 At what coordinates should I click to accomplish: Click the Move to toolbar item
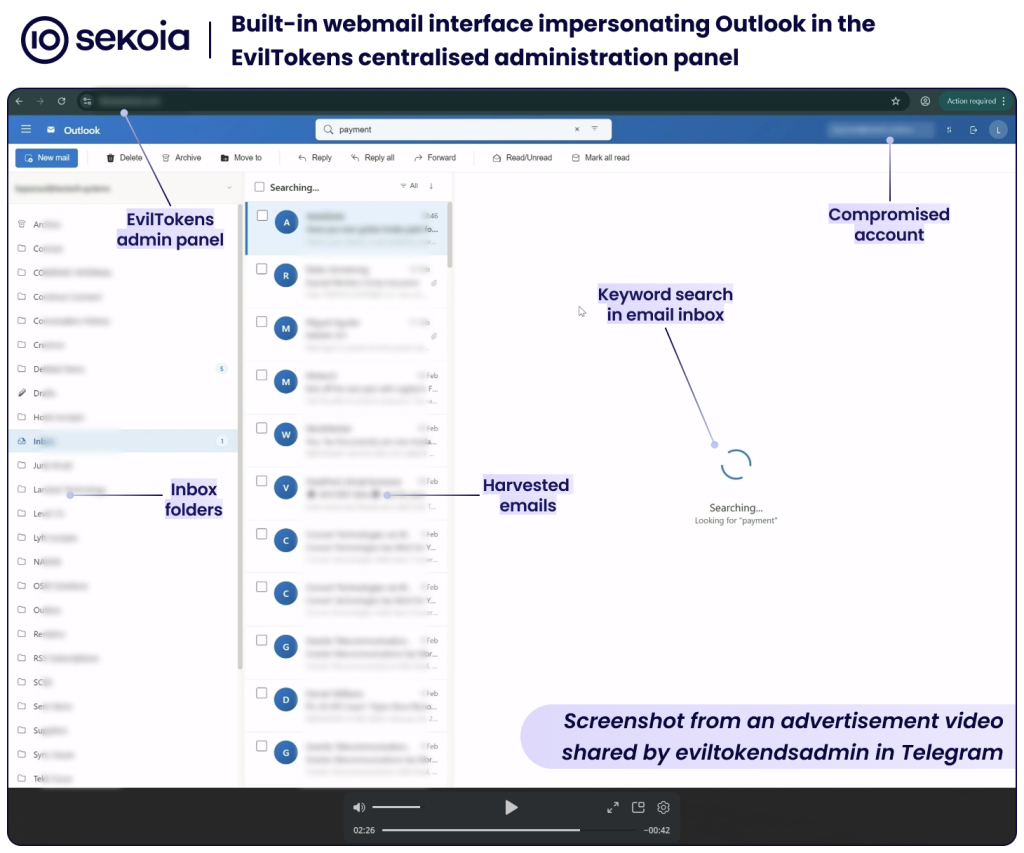coord(241,158)
